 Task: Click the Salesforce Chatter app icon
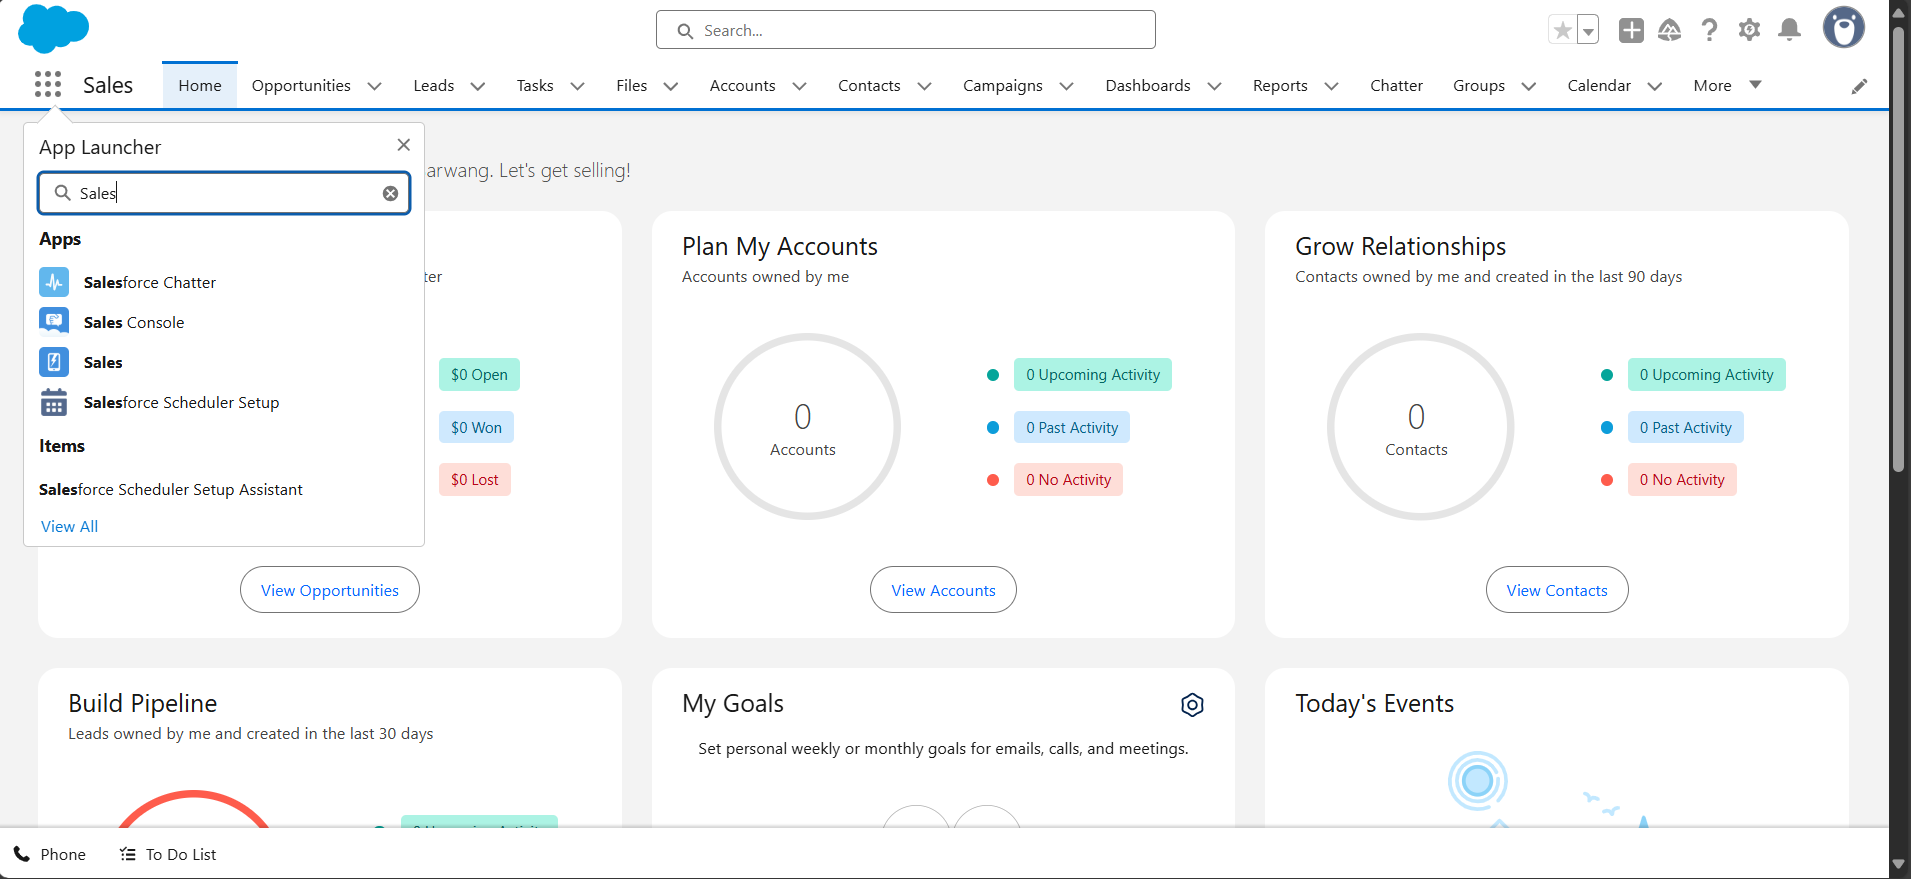pyautogui.click(x=54, y=282)
